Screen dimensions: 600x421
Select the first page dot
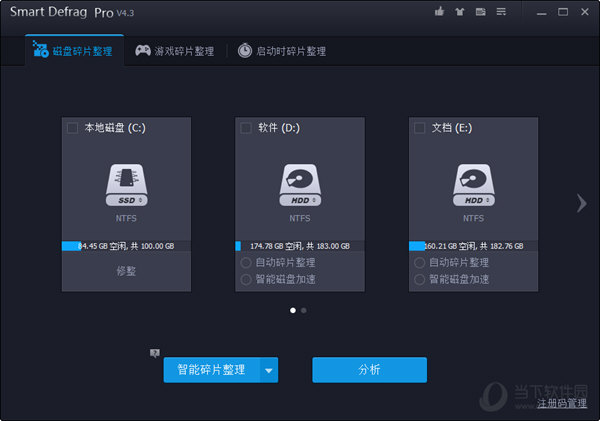pos(293,310)
